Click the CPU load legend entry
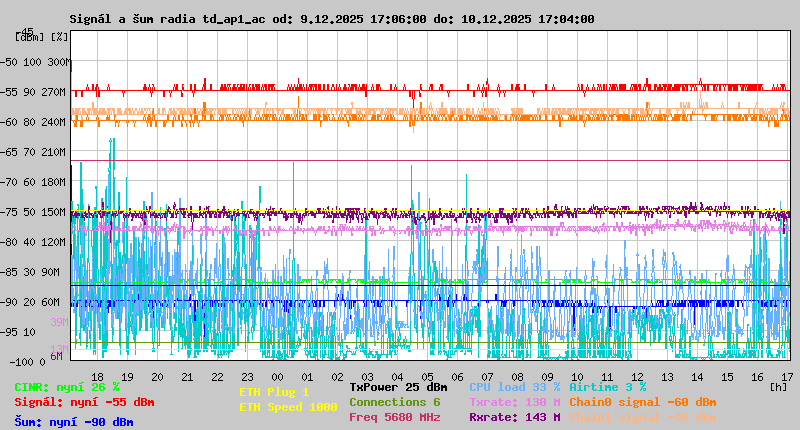Image resolution: width=800 pixels, height=430 pixels. pos(514,386)
